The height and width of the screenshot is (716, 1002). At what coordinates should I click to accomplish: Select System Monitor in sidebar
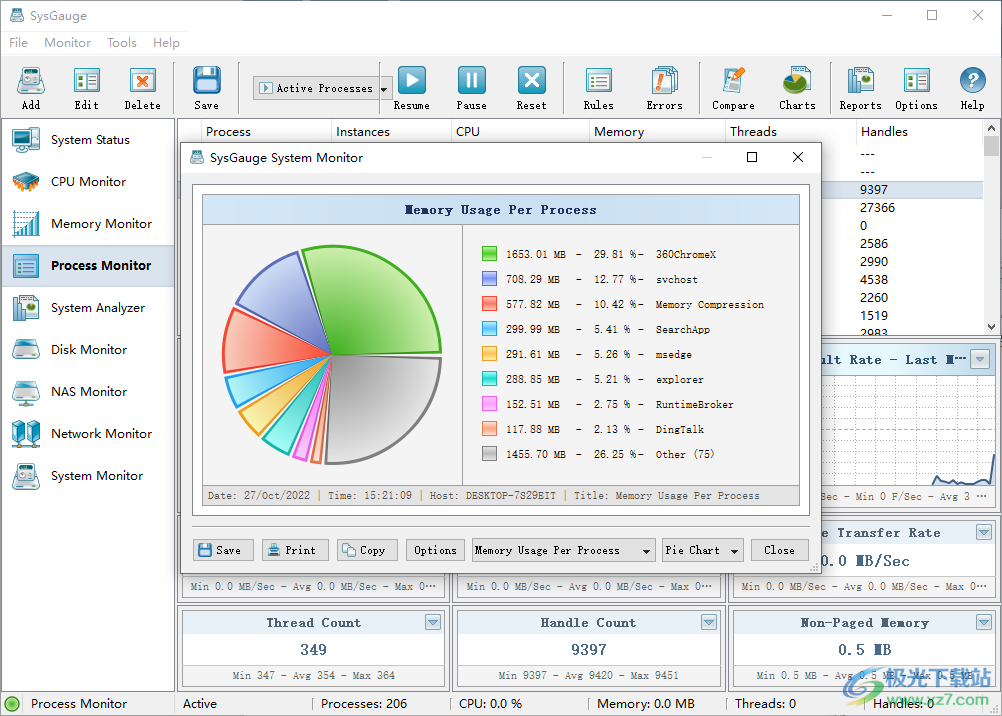tap(88, 476)
